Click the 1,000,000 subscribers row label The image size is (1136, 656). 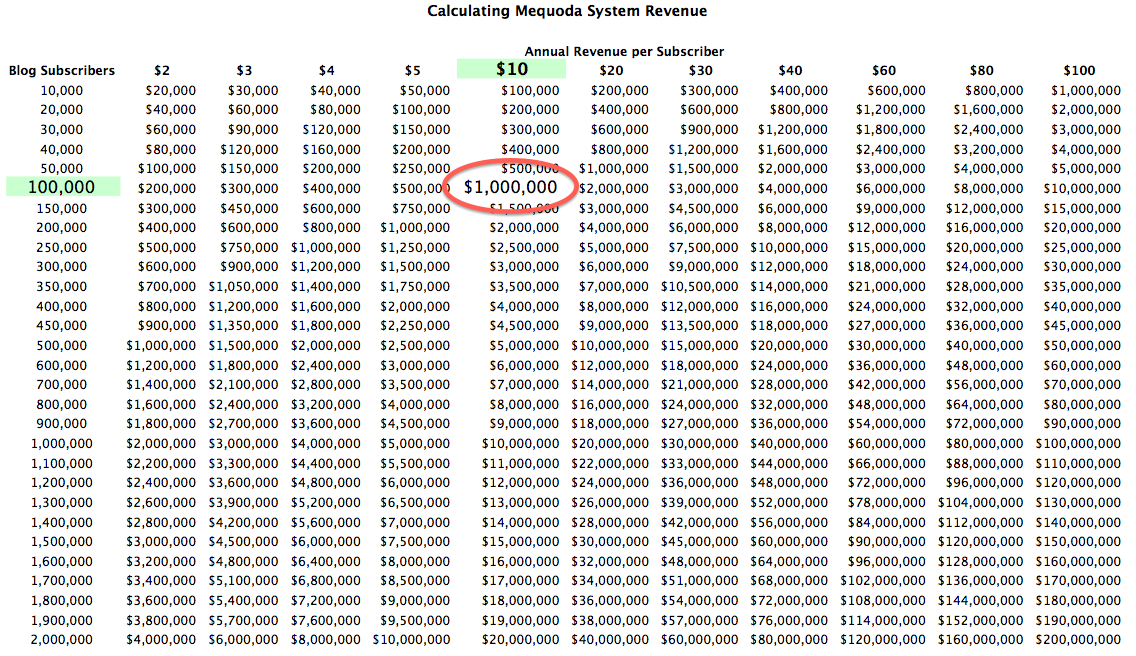(x=62, y=444)
